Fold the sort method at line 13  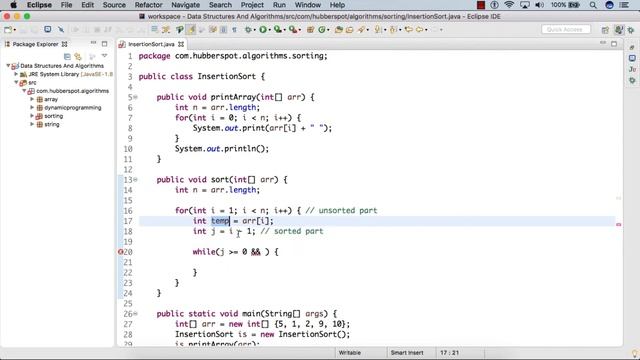click(x=136, y=180)
